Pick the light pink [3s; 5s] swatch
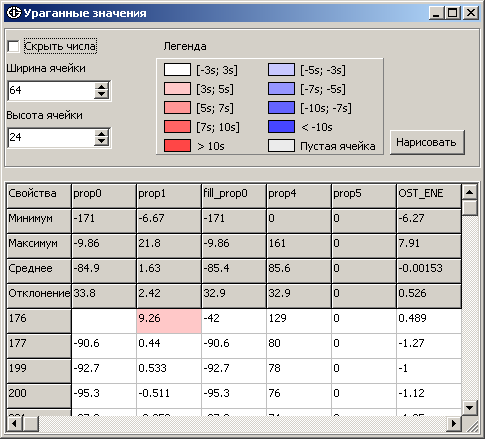The height and width of the screenshot is (439, 485). (x=177, y=89)
